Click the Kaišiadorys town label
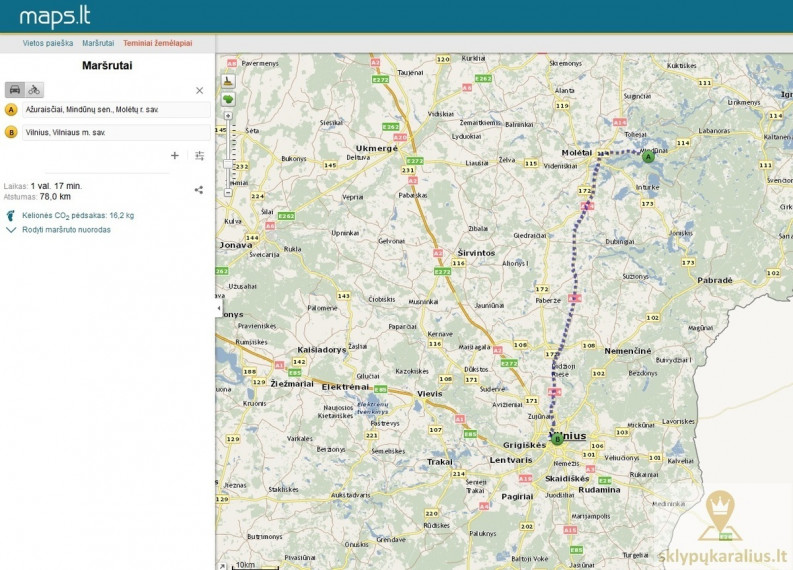 pyautogui.click(x=322, y=350)
